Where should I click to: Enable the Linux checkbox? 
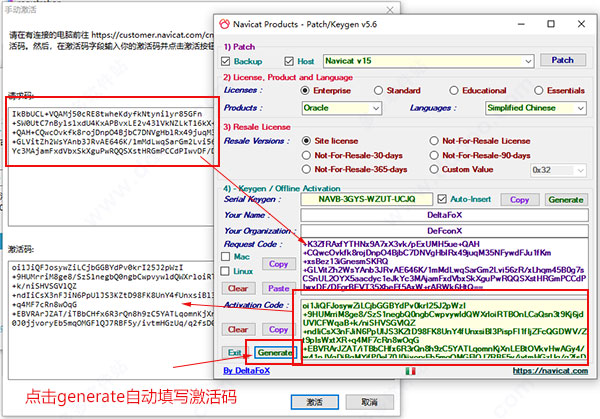tap(226, 271)
